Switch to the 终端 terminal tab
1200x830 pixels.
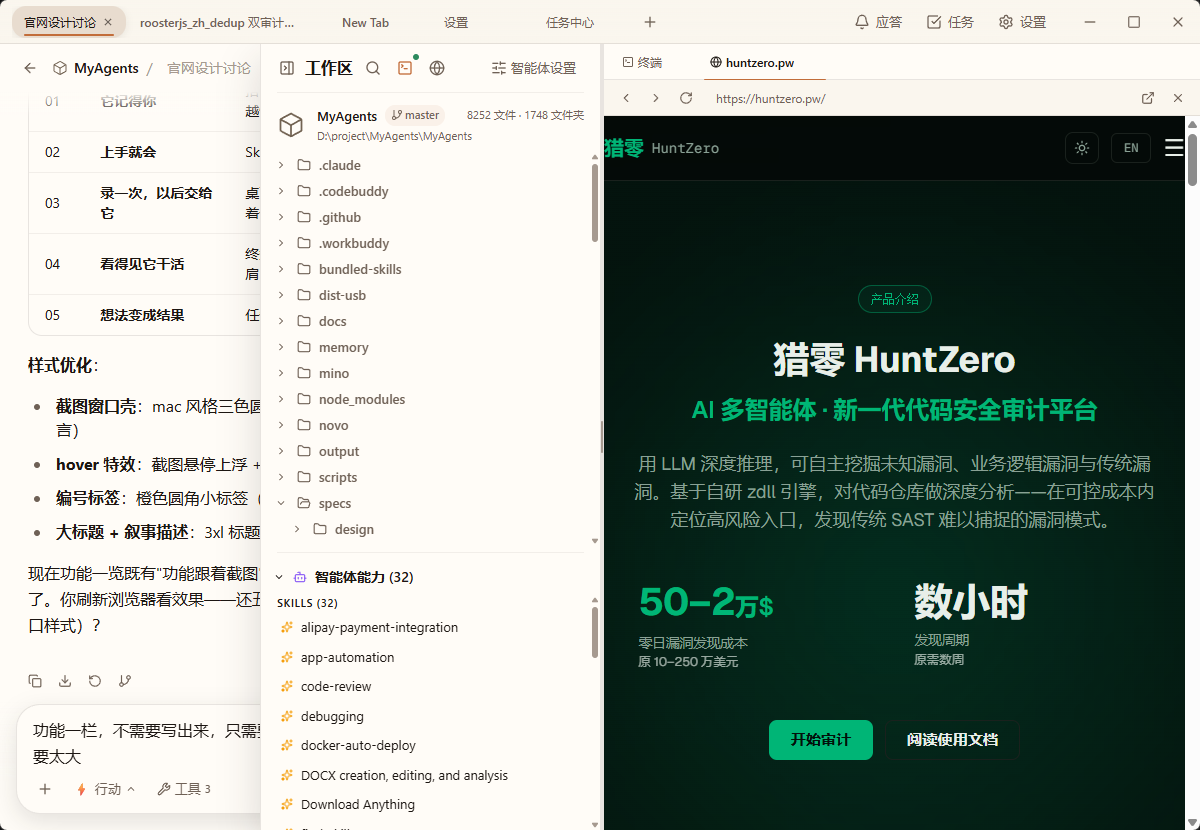[642, 62]
